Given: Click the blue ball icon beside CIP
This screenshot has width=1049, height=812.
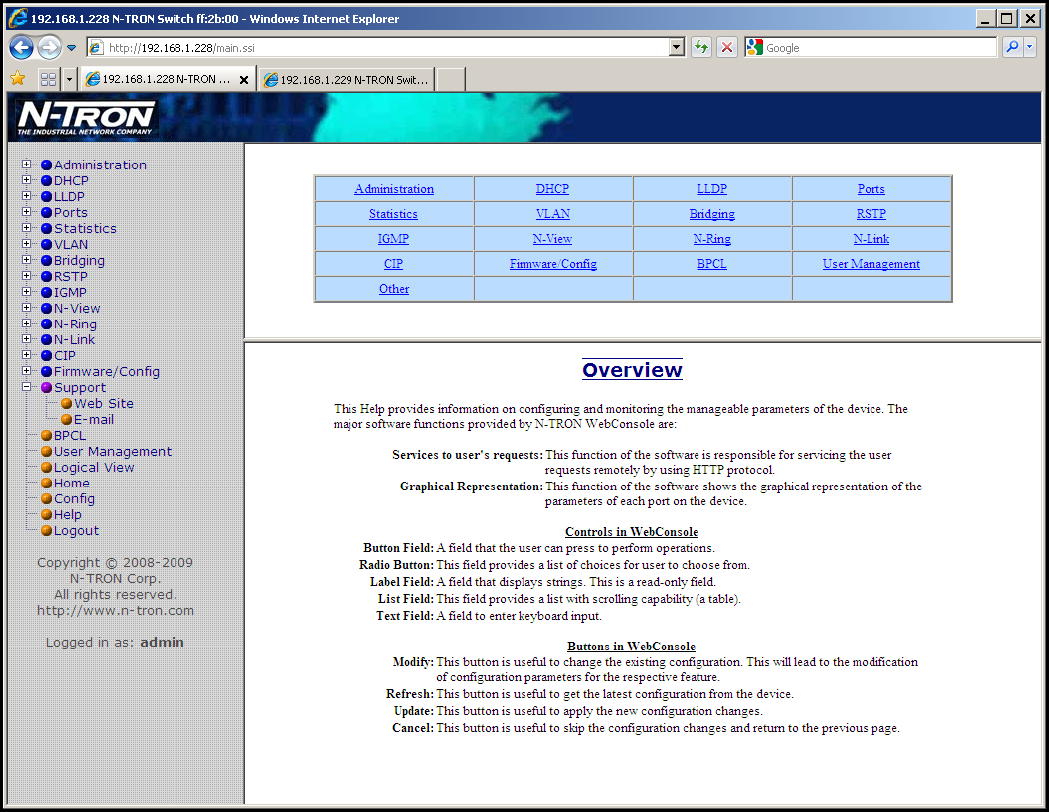Looking at the screenshot, I should click(46, 356).
